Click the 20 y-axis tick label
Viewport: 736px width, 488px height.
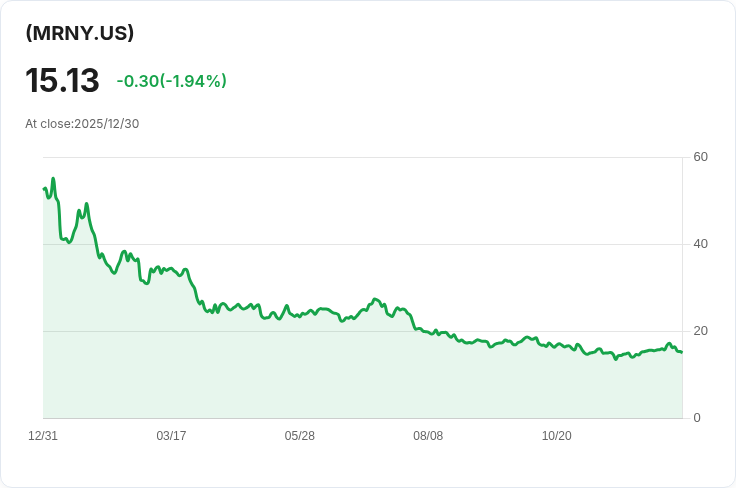(x=700, y=331)
